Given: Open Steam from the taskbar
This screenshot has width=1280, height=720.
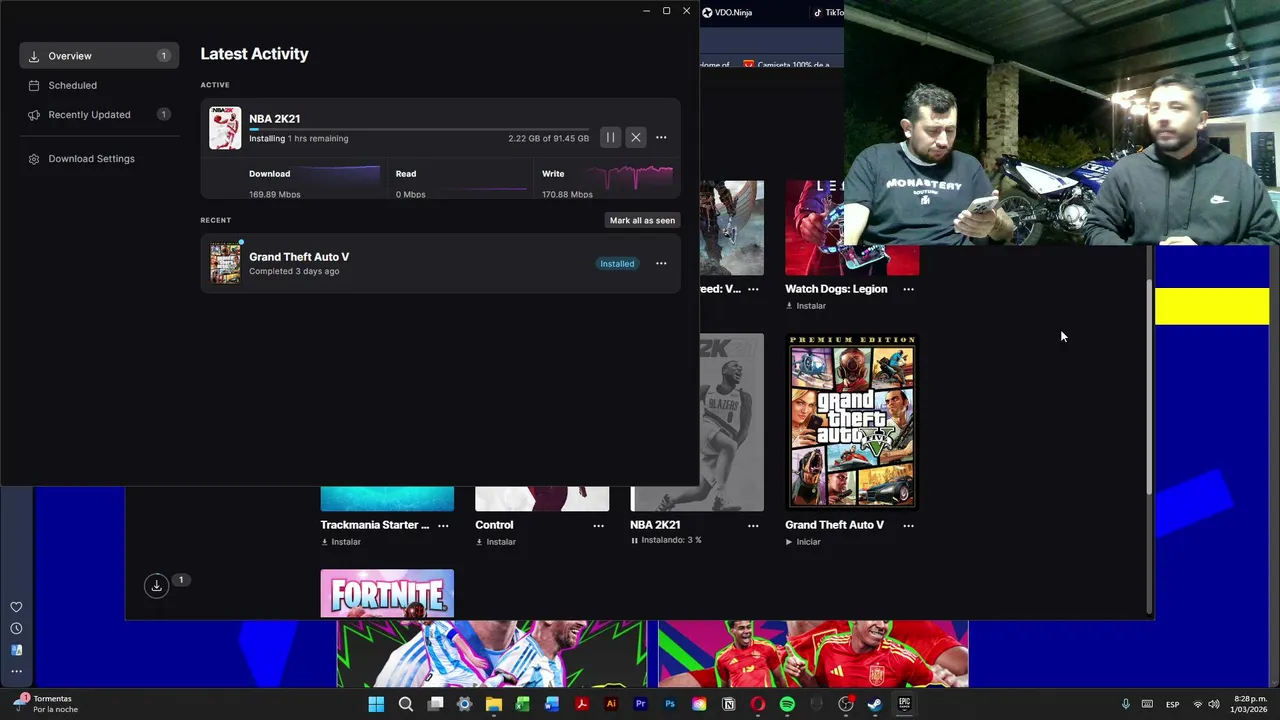Looking at the screenshot, I should 875,704.
